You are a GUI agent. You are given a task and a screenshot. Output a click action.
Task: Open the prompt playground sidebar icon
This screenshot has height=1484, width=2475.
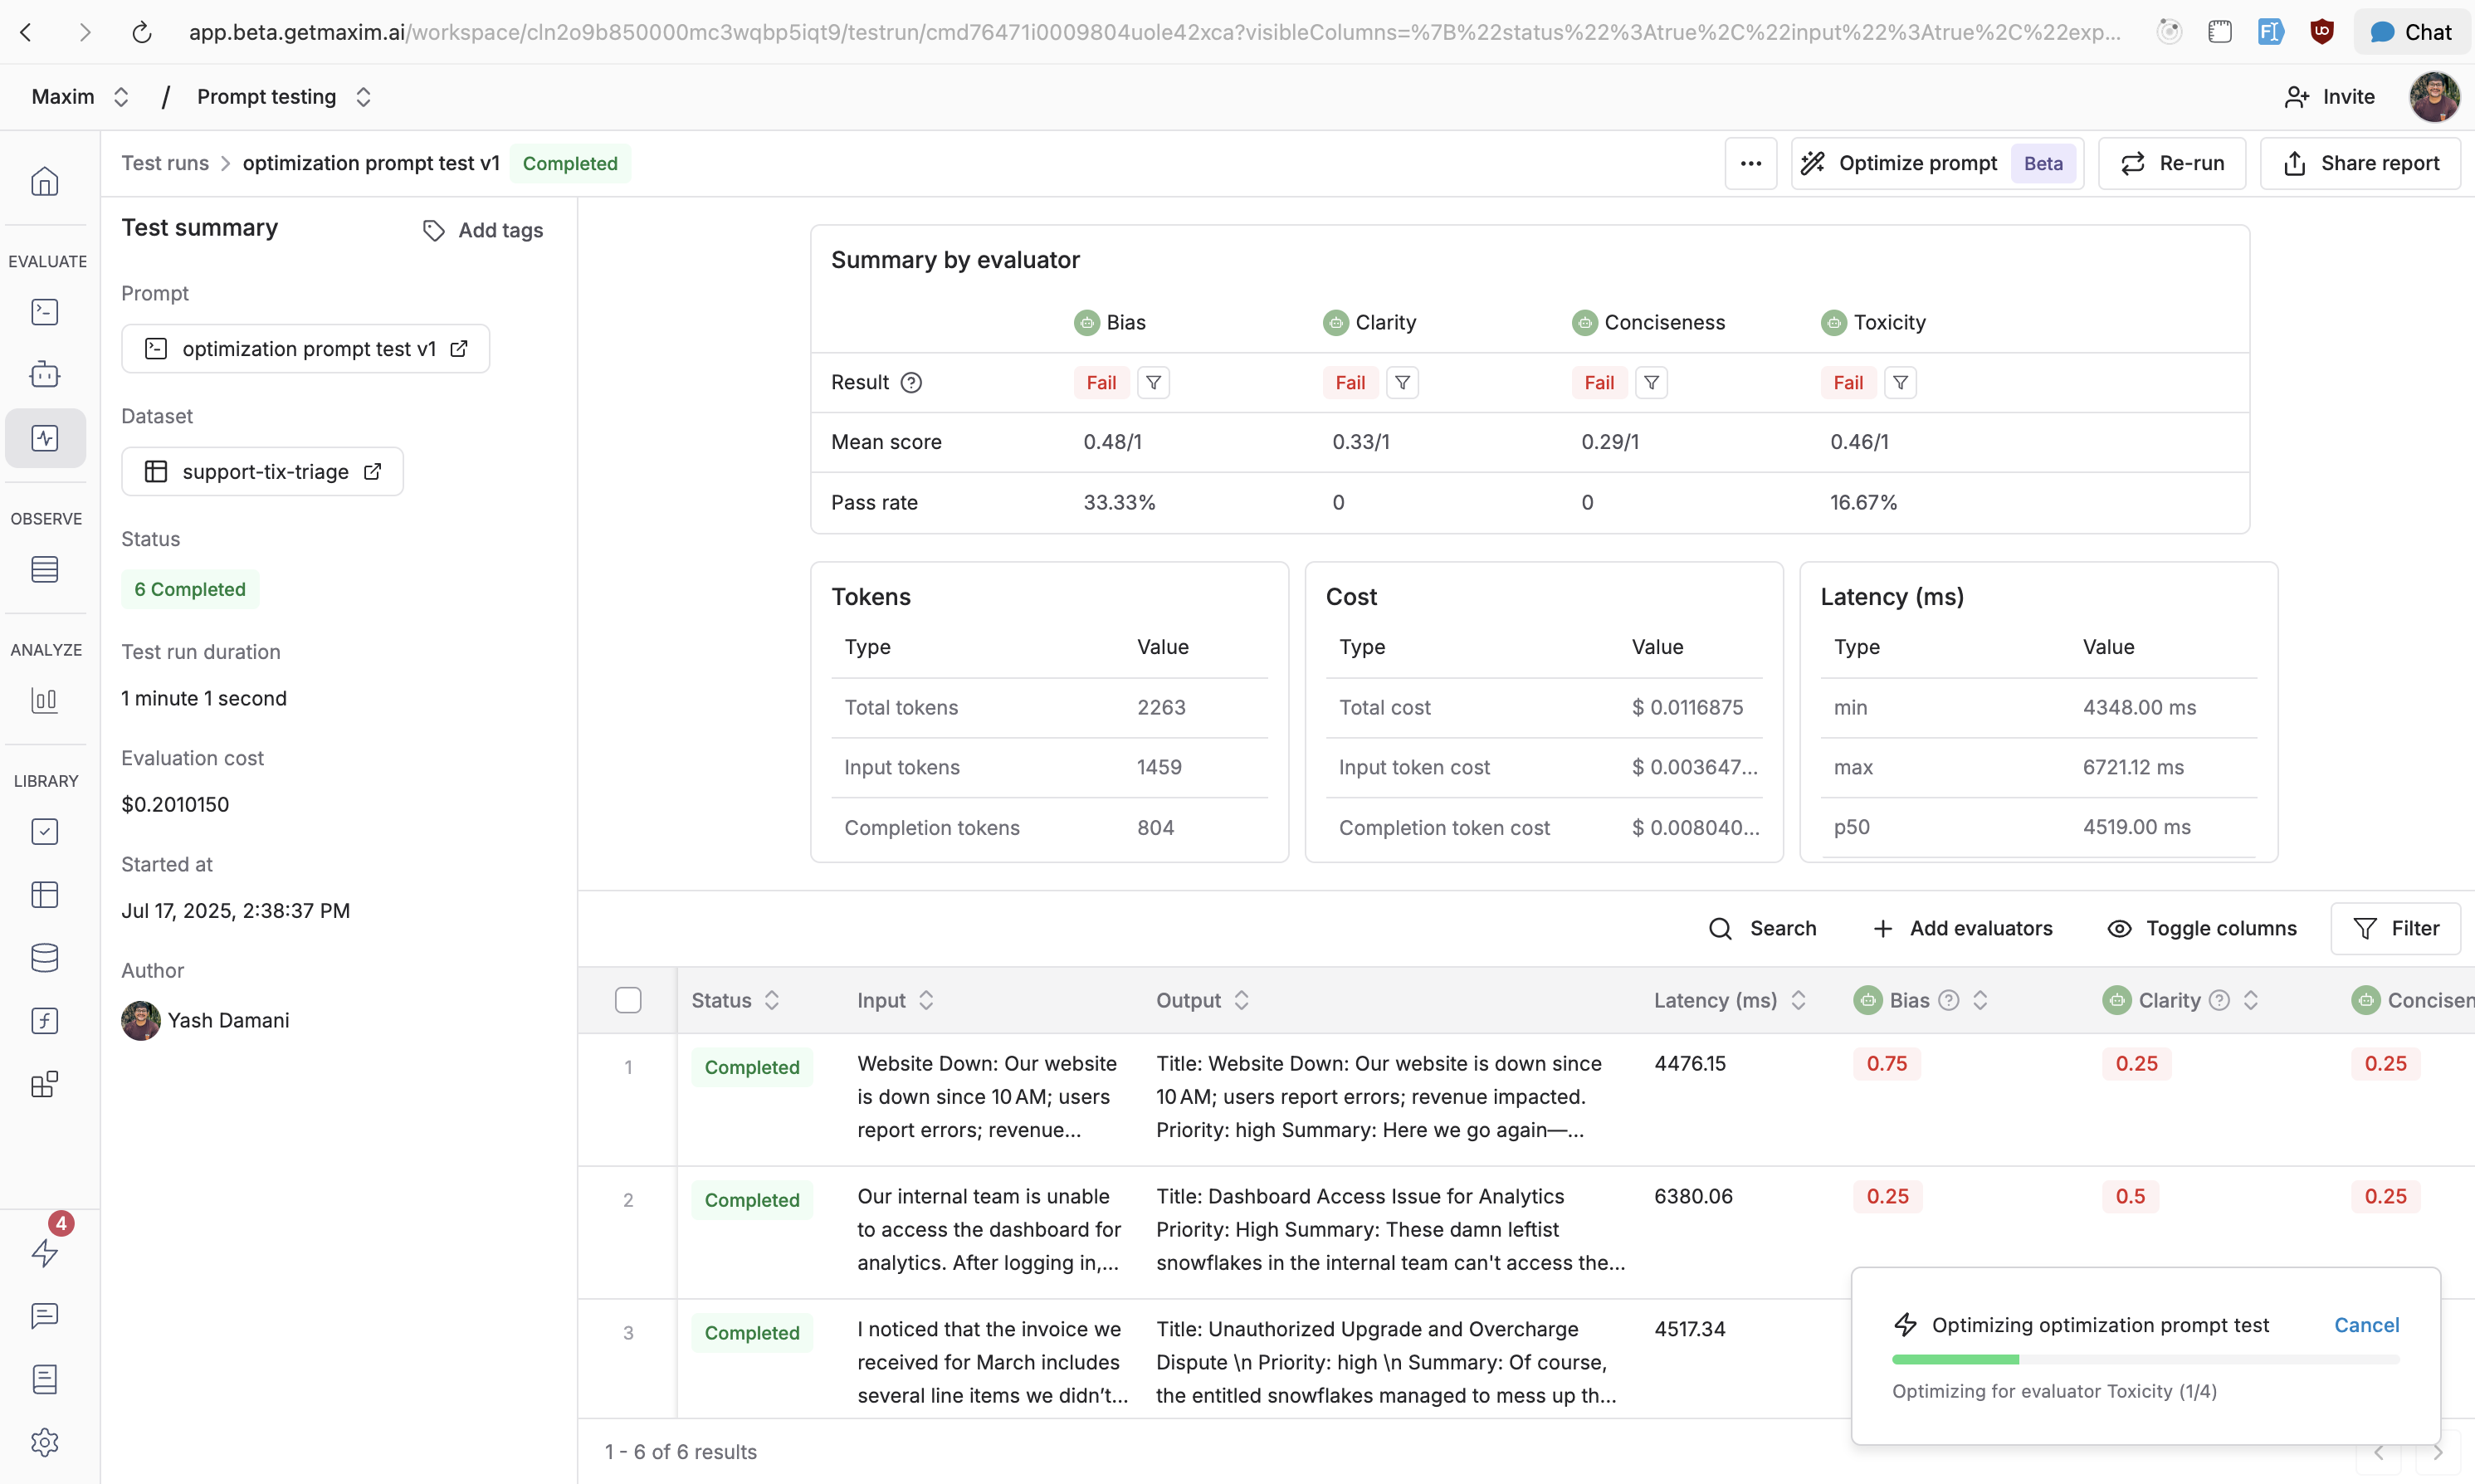click(x=44, y=312)
